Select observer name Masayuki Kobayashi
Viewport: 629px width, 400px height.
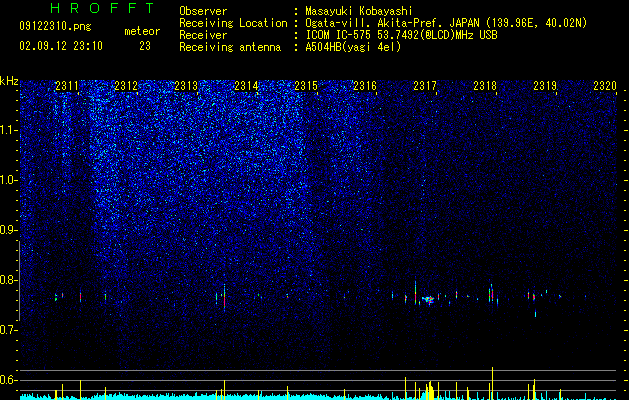point(359,11)
